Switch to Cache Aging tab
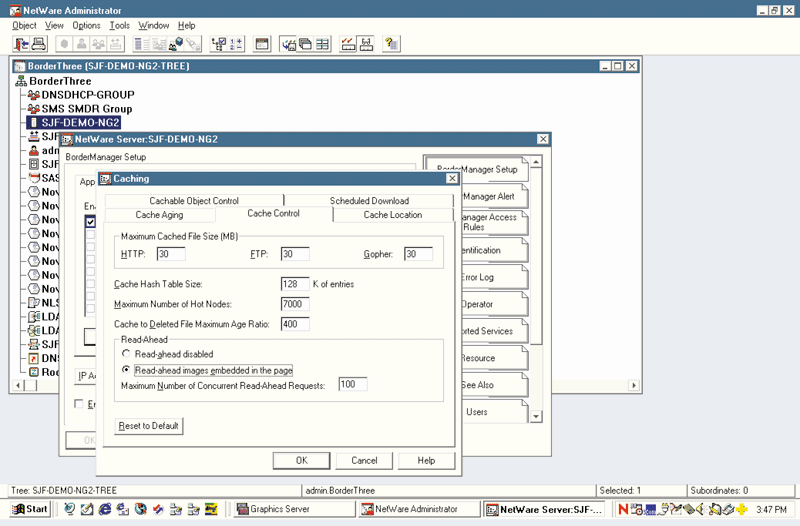 (159, 215)
